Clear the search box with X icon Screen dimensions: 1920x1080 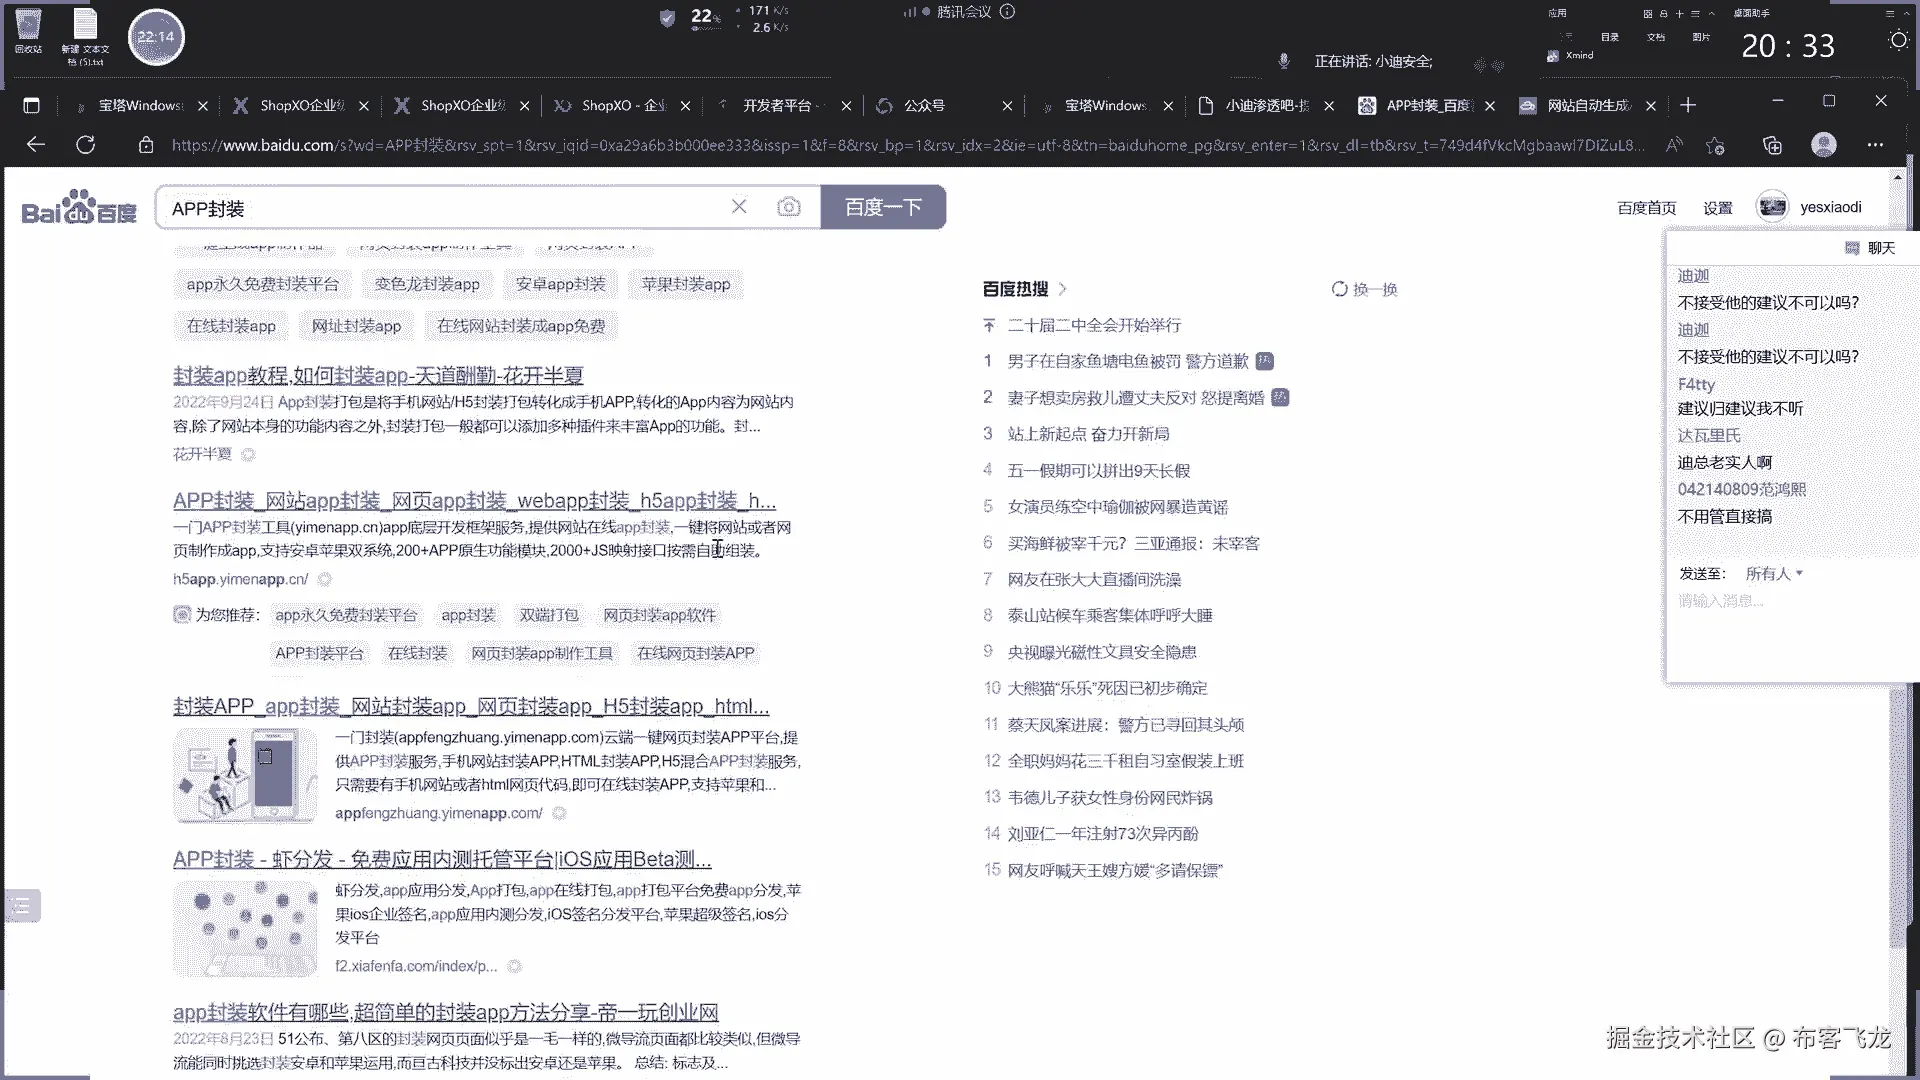pos(739,206)
